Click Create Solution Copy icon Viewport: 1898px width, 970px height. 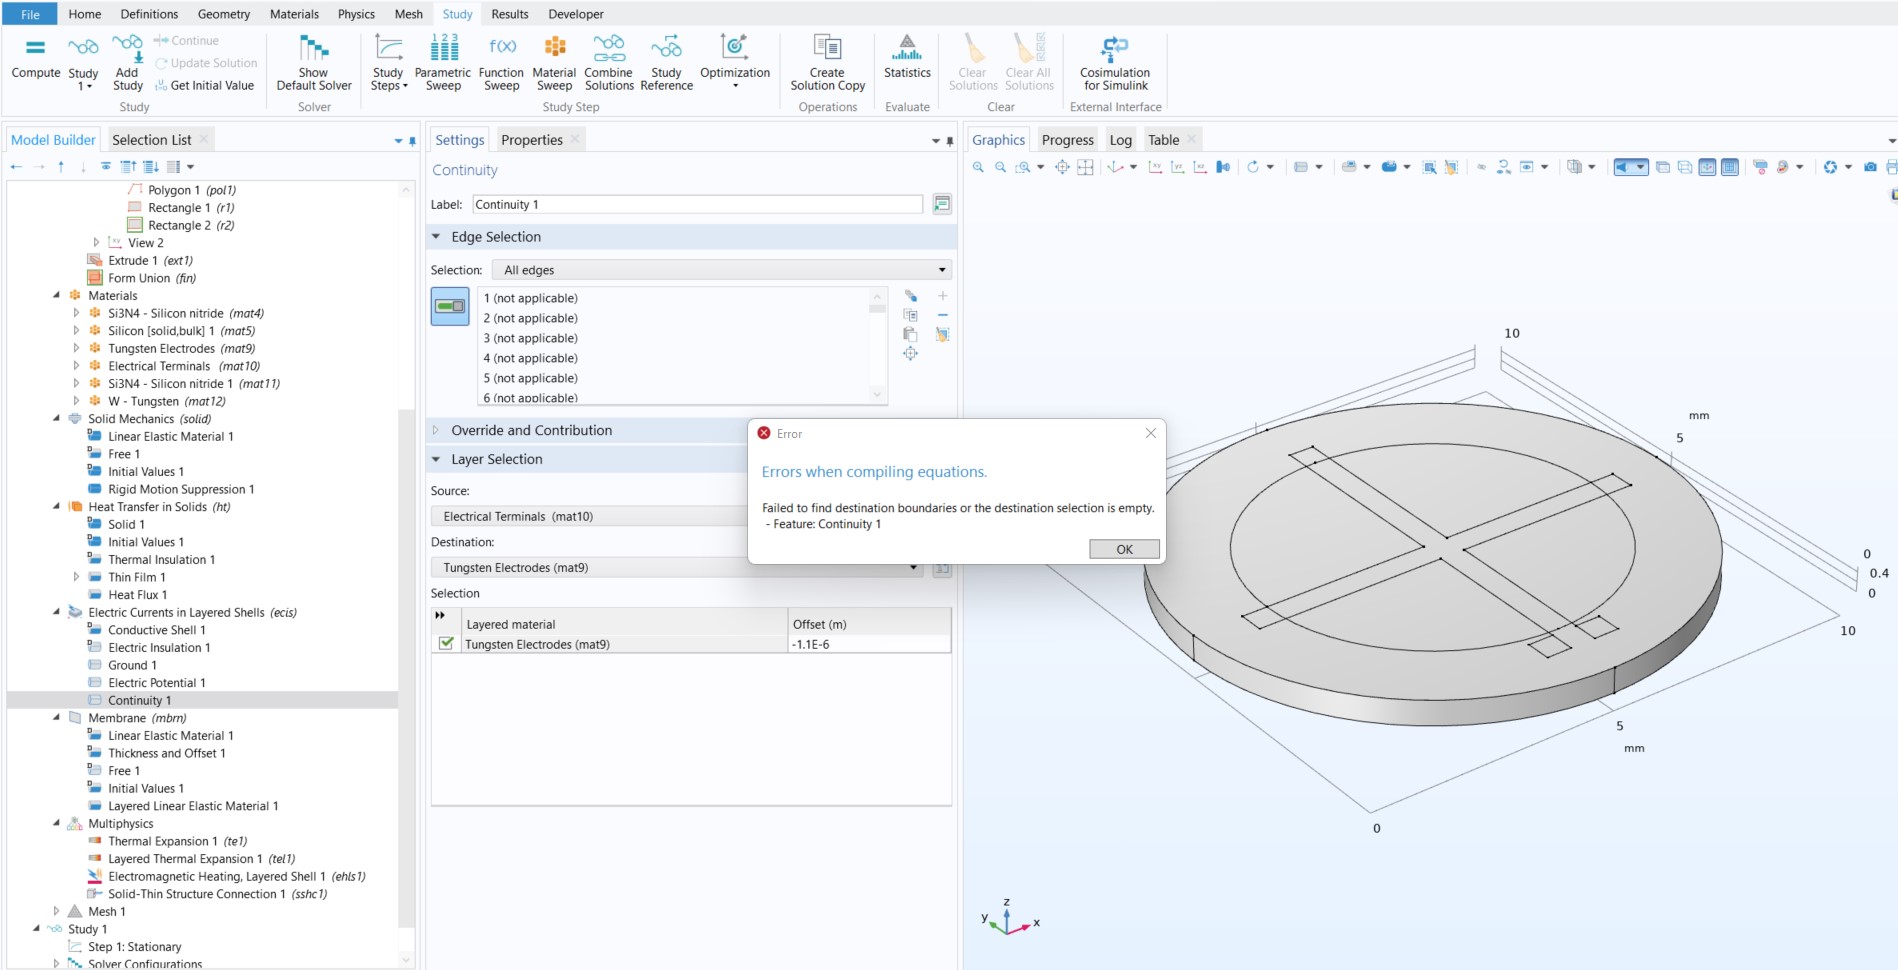point(827,62)
